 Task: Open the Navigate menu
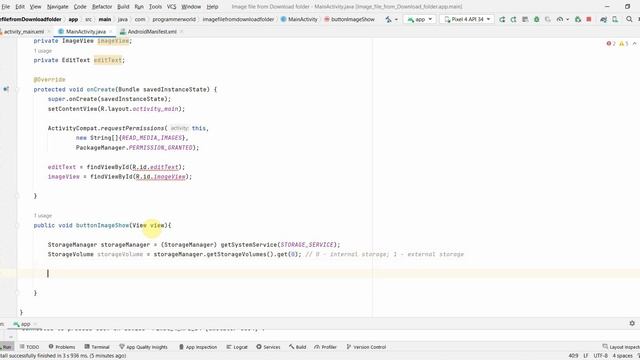pos(58,7)
